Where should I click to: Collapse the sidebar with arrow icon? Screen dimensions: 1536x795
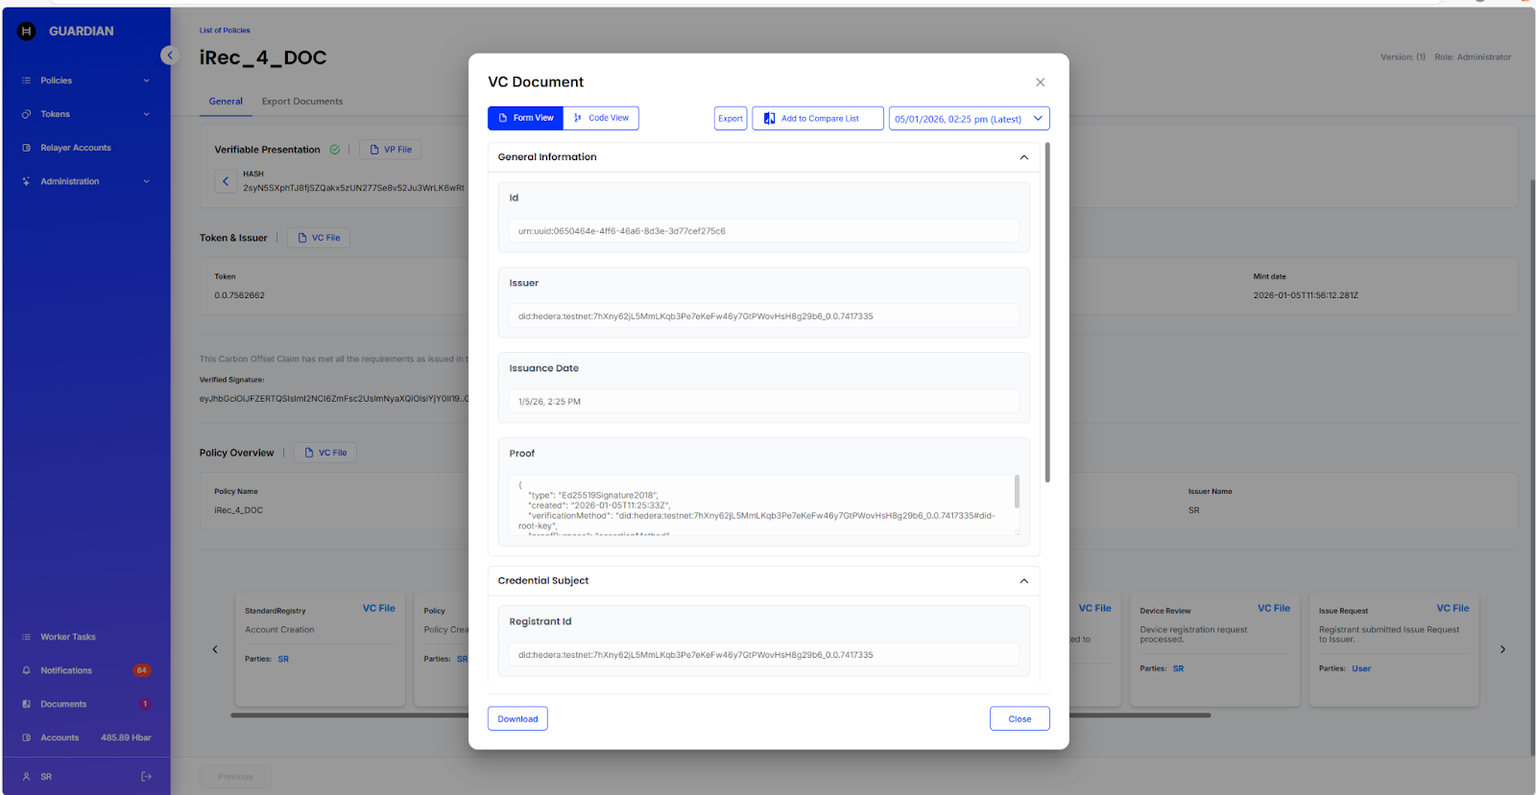[x=170, y=55]
